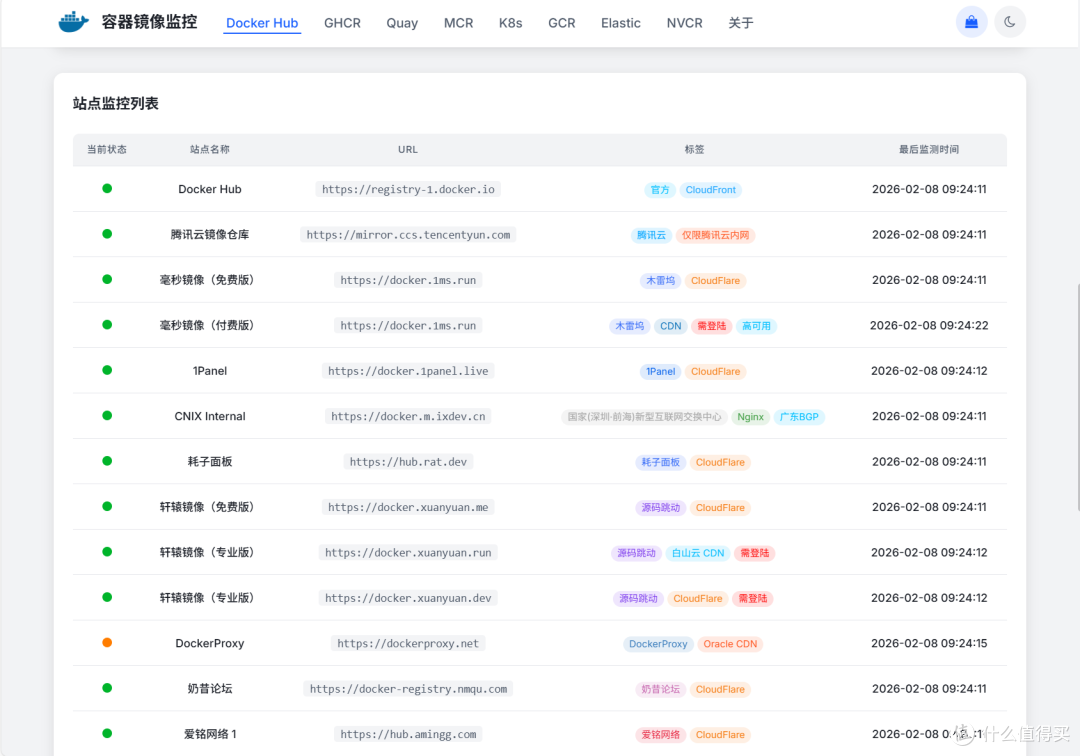Click green status dot for Docker Hub row
The width and height of the screenshot is (1080, 756).
click(107, 189)
